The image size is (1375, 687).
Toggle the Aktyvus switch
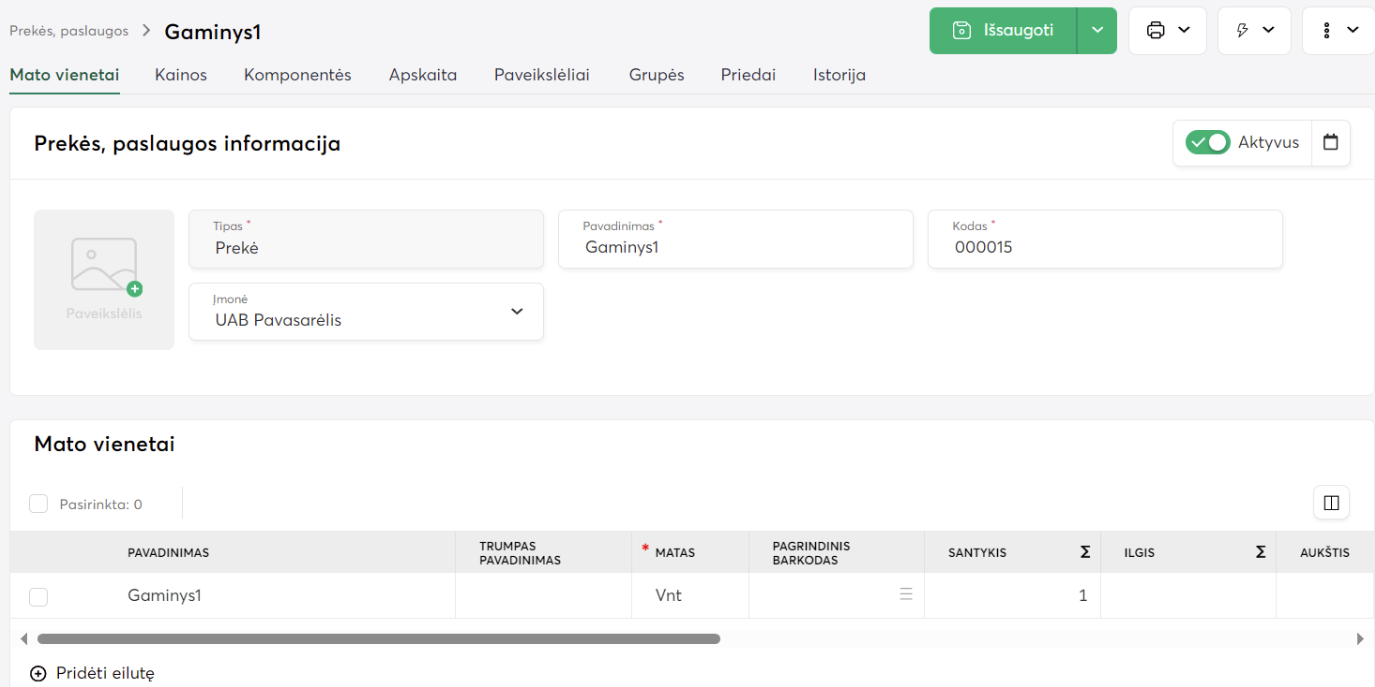point(1207,142)
